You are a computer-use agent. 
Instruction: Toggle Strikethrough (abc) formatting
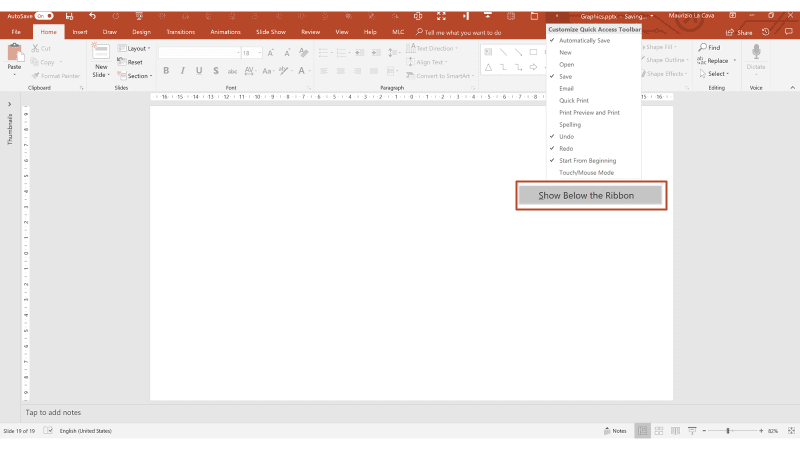(232, 71)
